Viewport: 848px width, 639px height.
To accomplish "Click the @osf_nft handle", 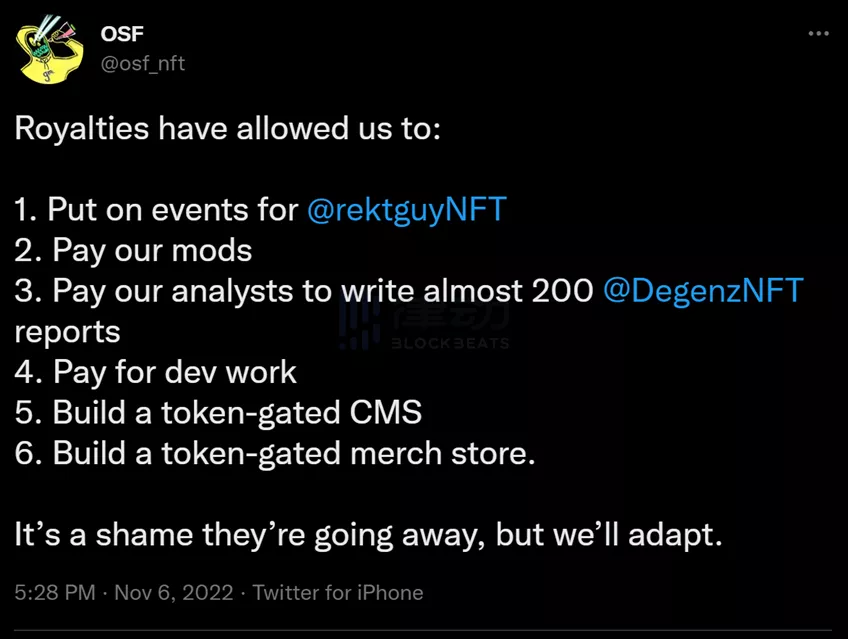I will (142, 63).
